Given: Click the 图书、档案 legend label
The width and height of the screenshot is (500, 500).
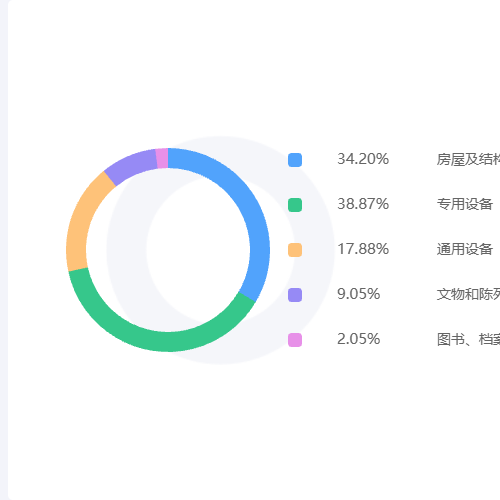Looking at the screenshot, I should click(468, 339).
